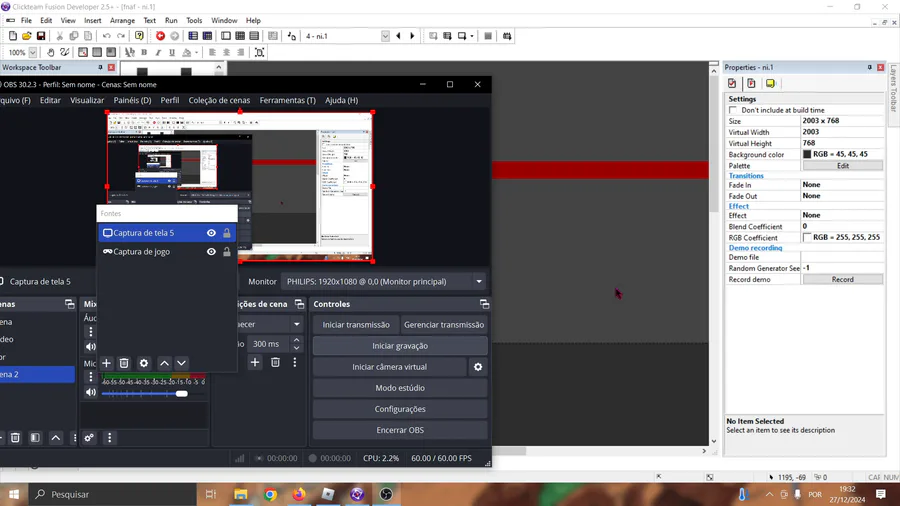Screen dimensions: 900x506
Task: Open audio mixer three-dot menu at bottom
Action: coord(110,438)
